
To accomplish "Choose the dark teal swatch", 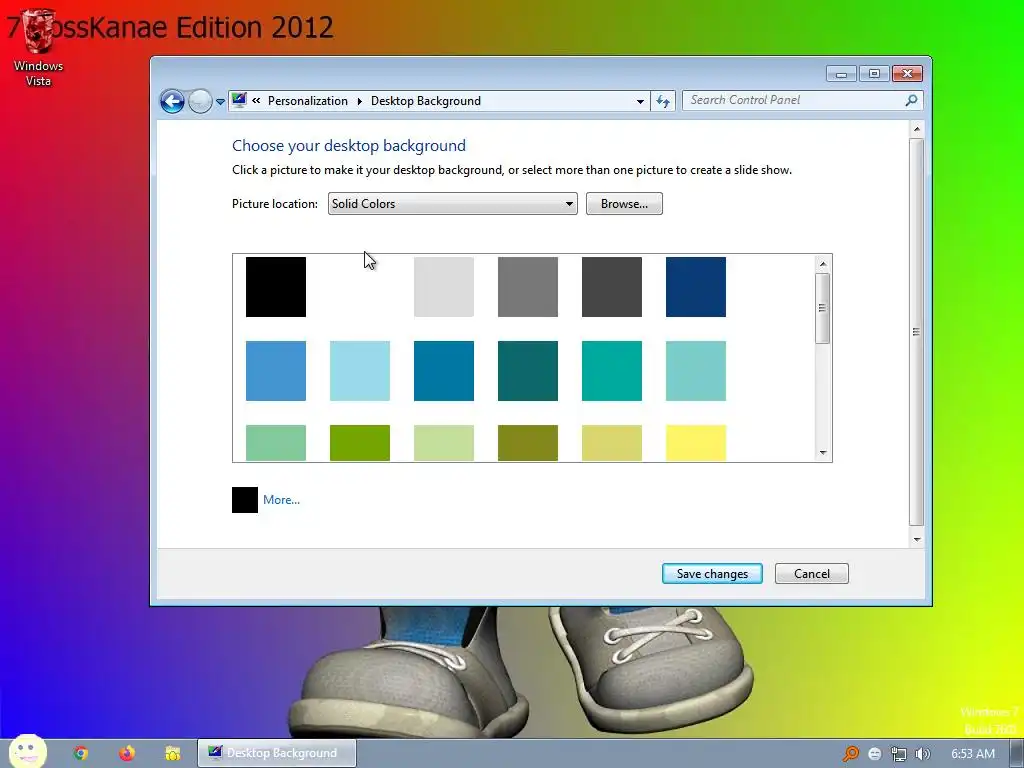I will [x=528, y=371].
